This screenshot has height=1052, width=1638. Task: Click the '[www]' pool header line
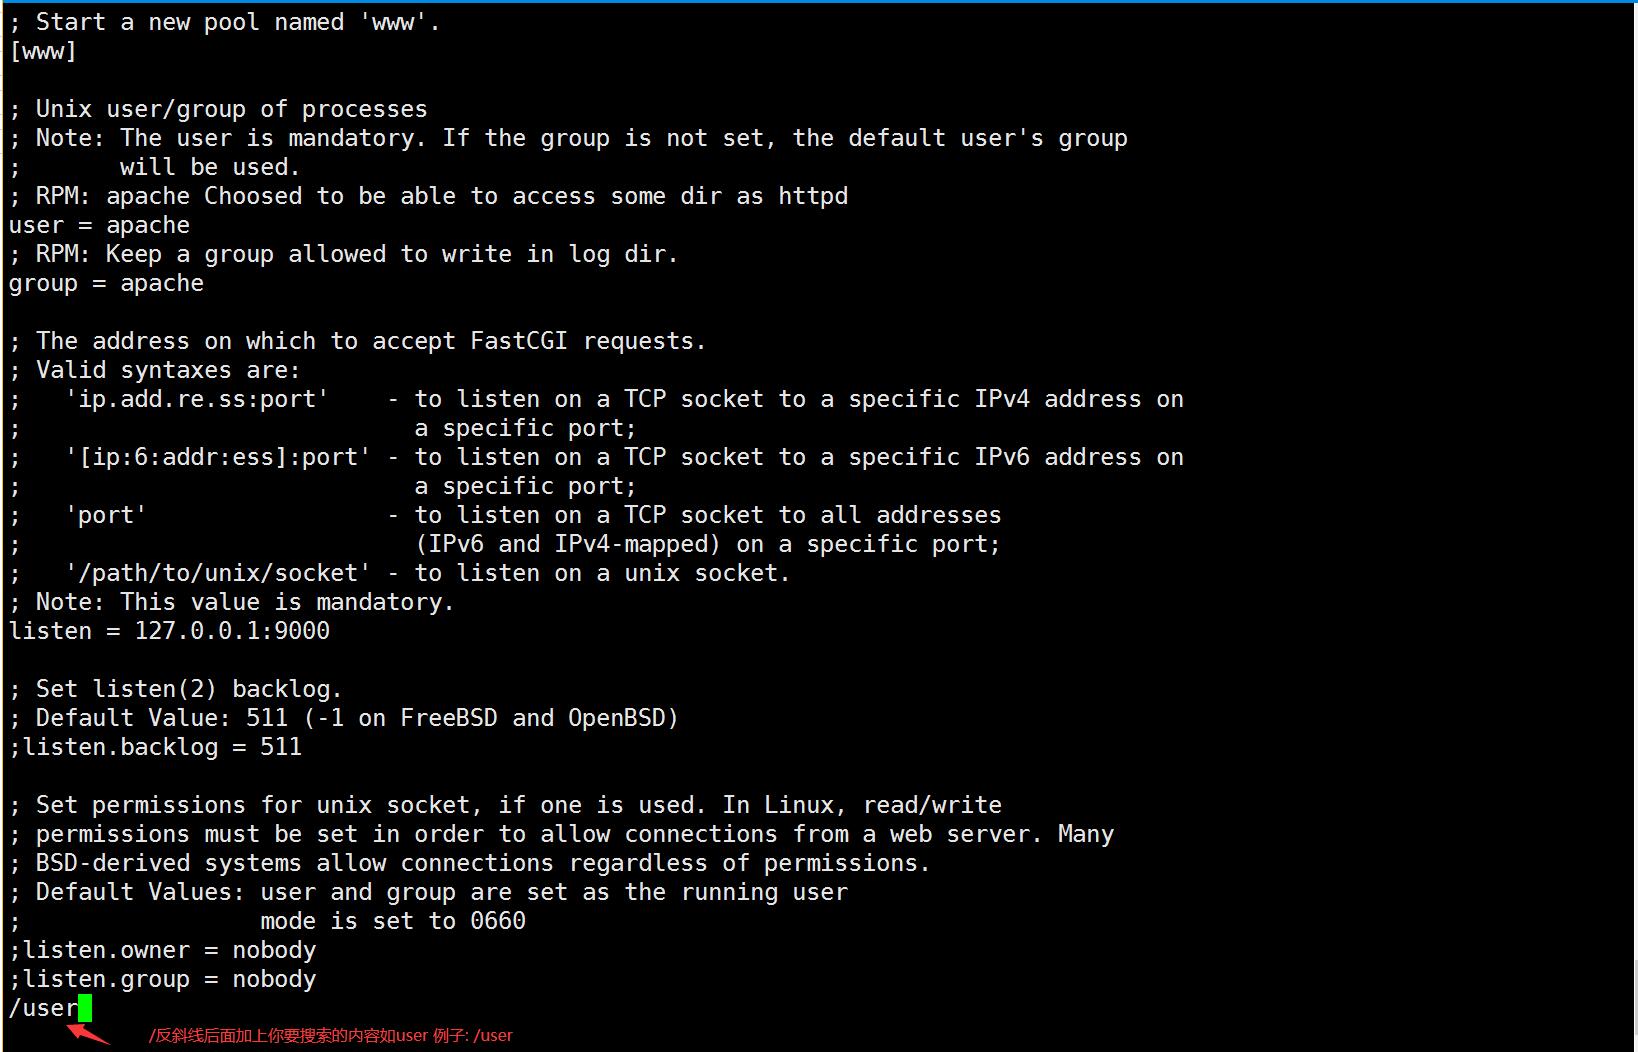pos(43,51)
